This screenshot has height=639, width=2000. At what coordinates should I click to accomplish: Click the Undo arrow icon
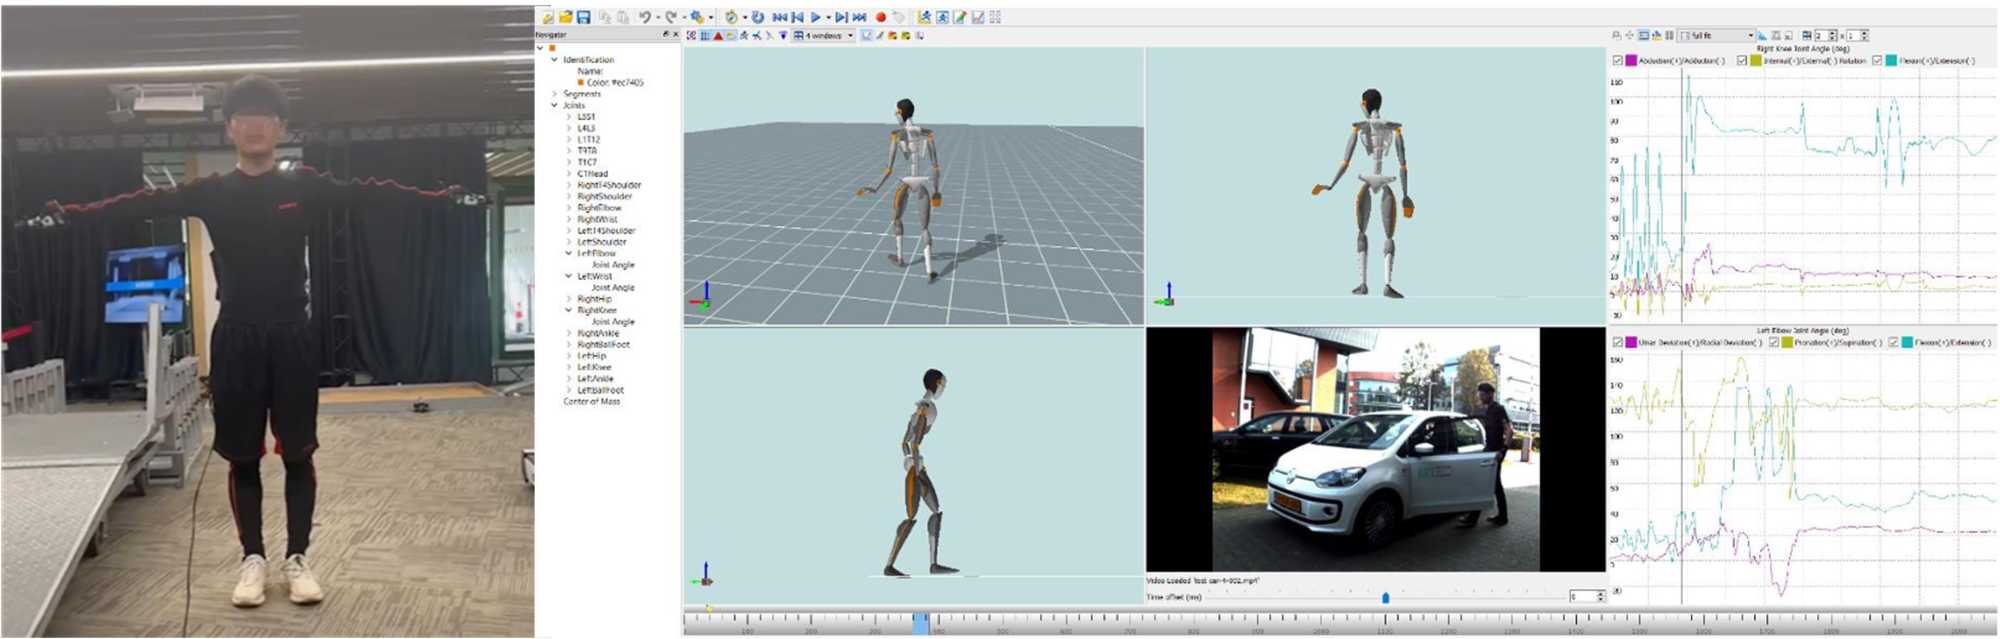pos(645,17)
